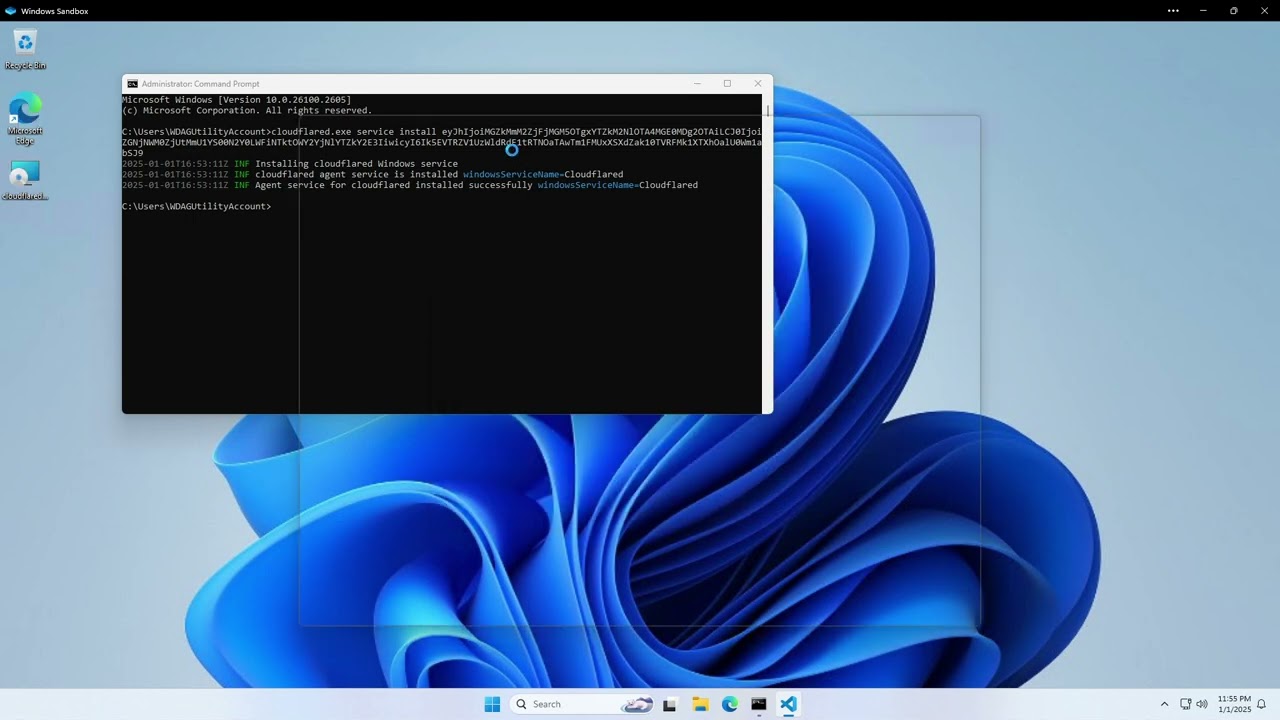Click the search highlight image in taskbar search
The image size is (1280, 720).
point(637,704)
